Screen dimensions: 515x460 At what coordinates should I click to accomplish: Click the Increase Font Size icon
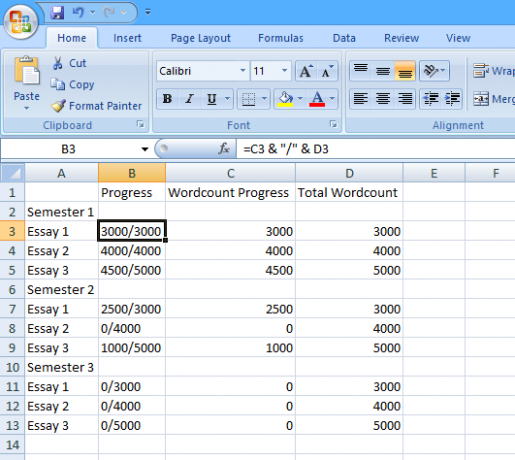coord(306,71)
